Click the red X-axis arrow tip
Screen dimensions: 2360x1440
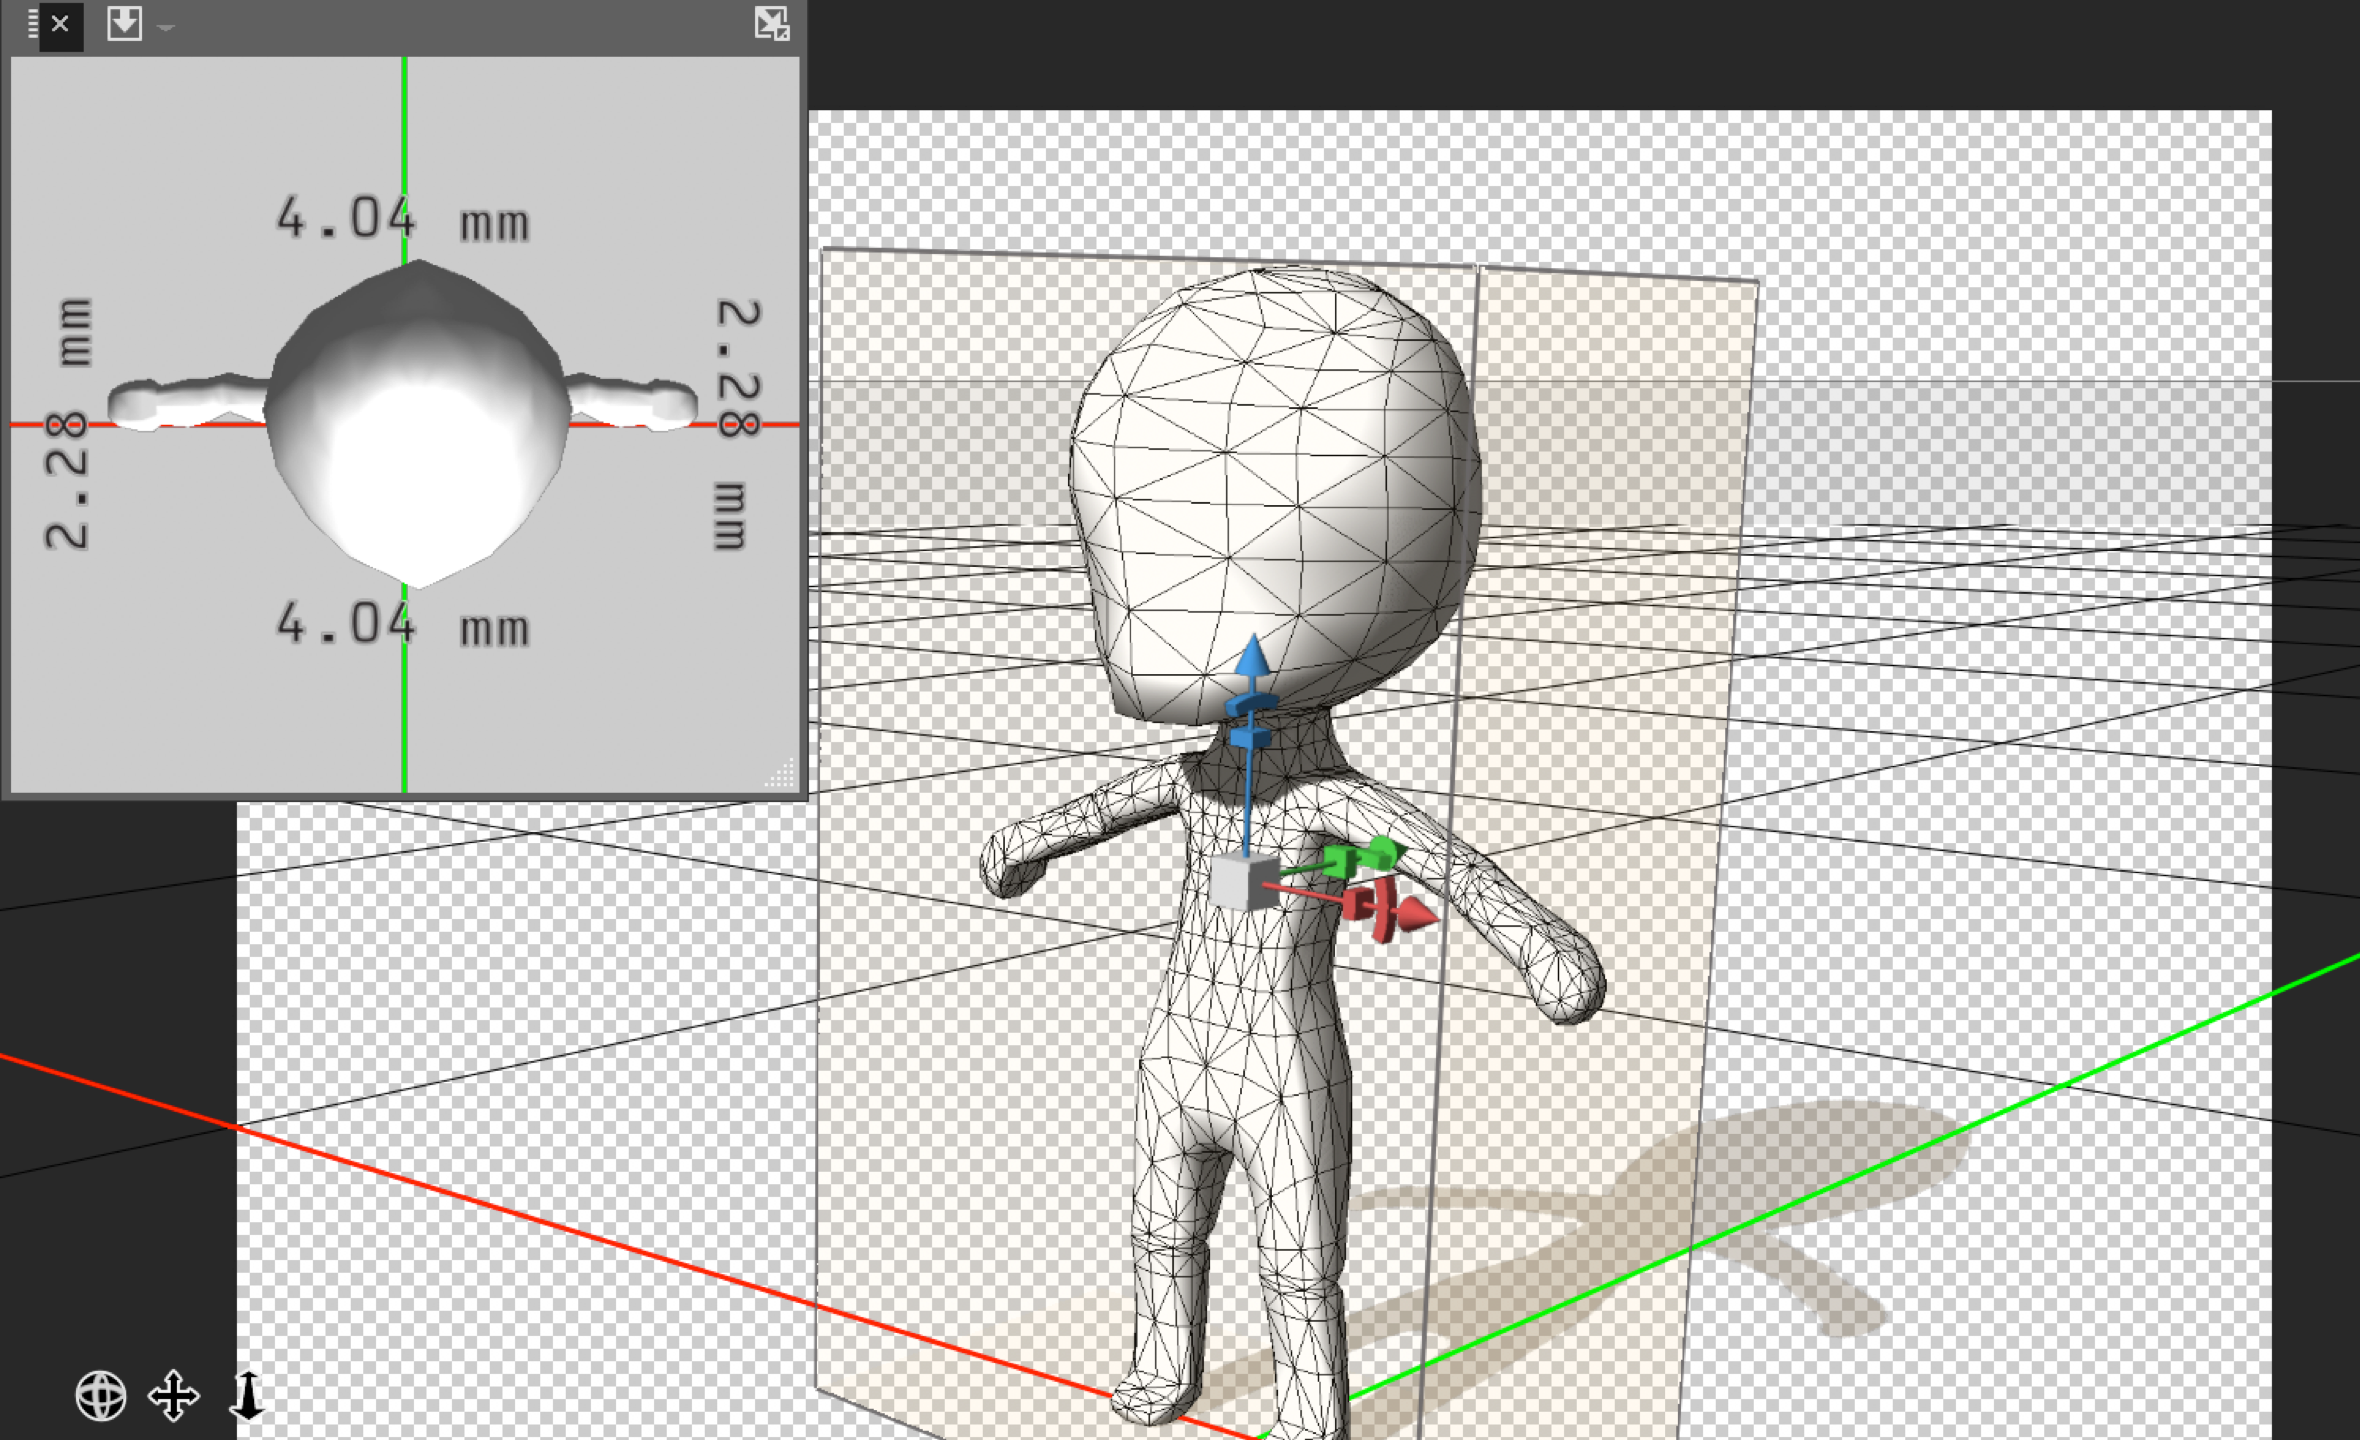tap(1418, 914)
